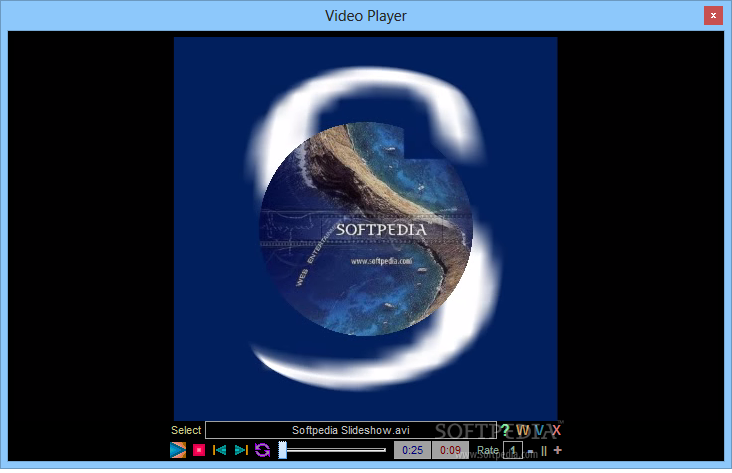Decrease playback rate with minus button
The height and width of the screenshot is (473, 732).
tap(530, 452)
